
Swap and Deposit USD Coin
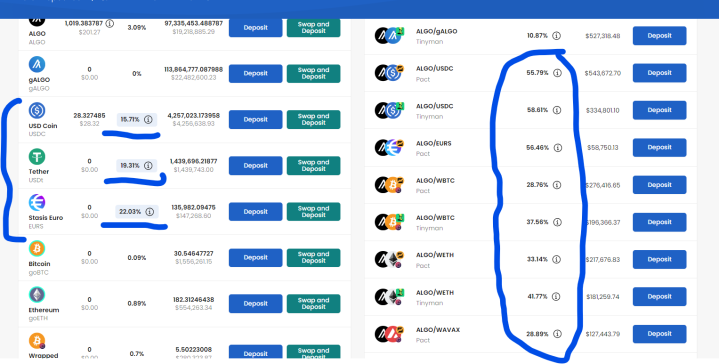point(314,120)
